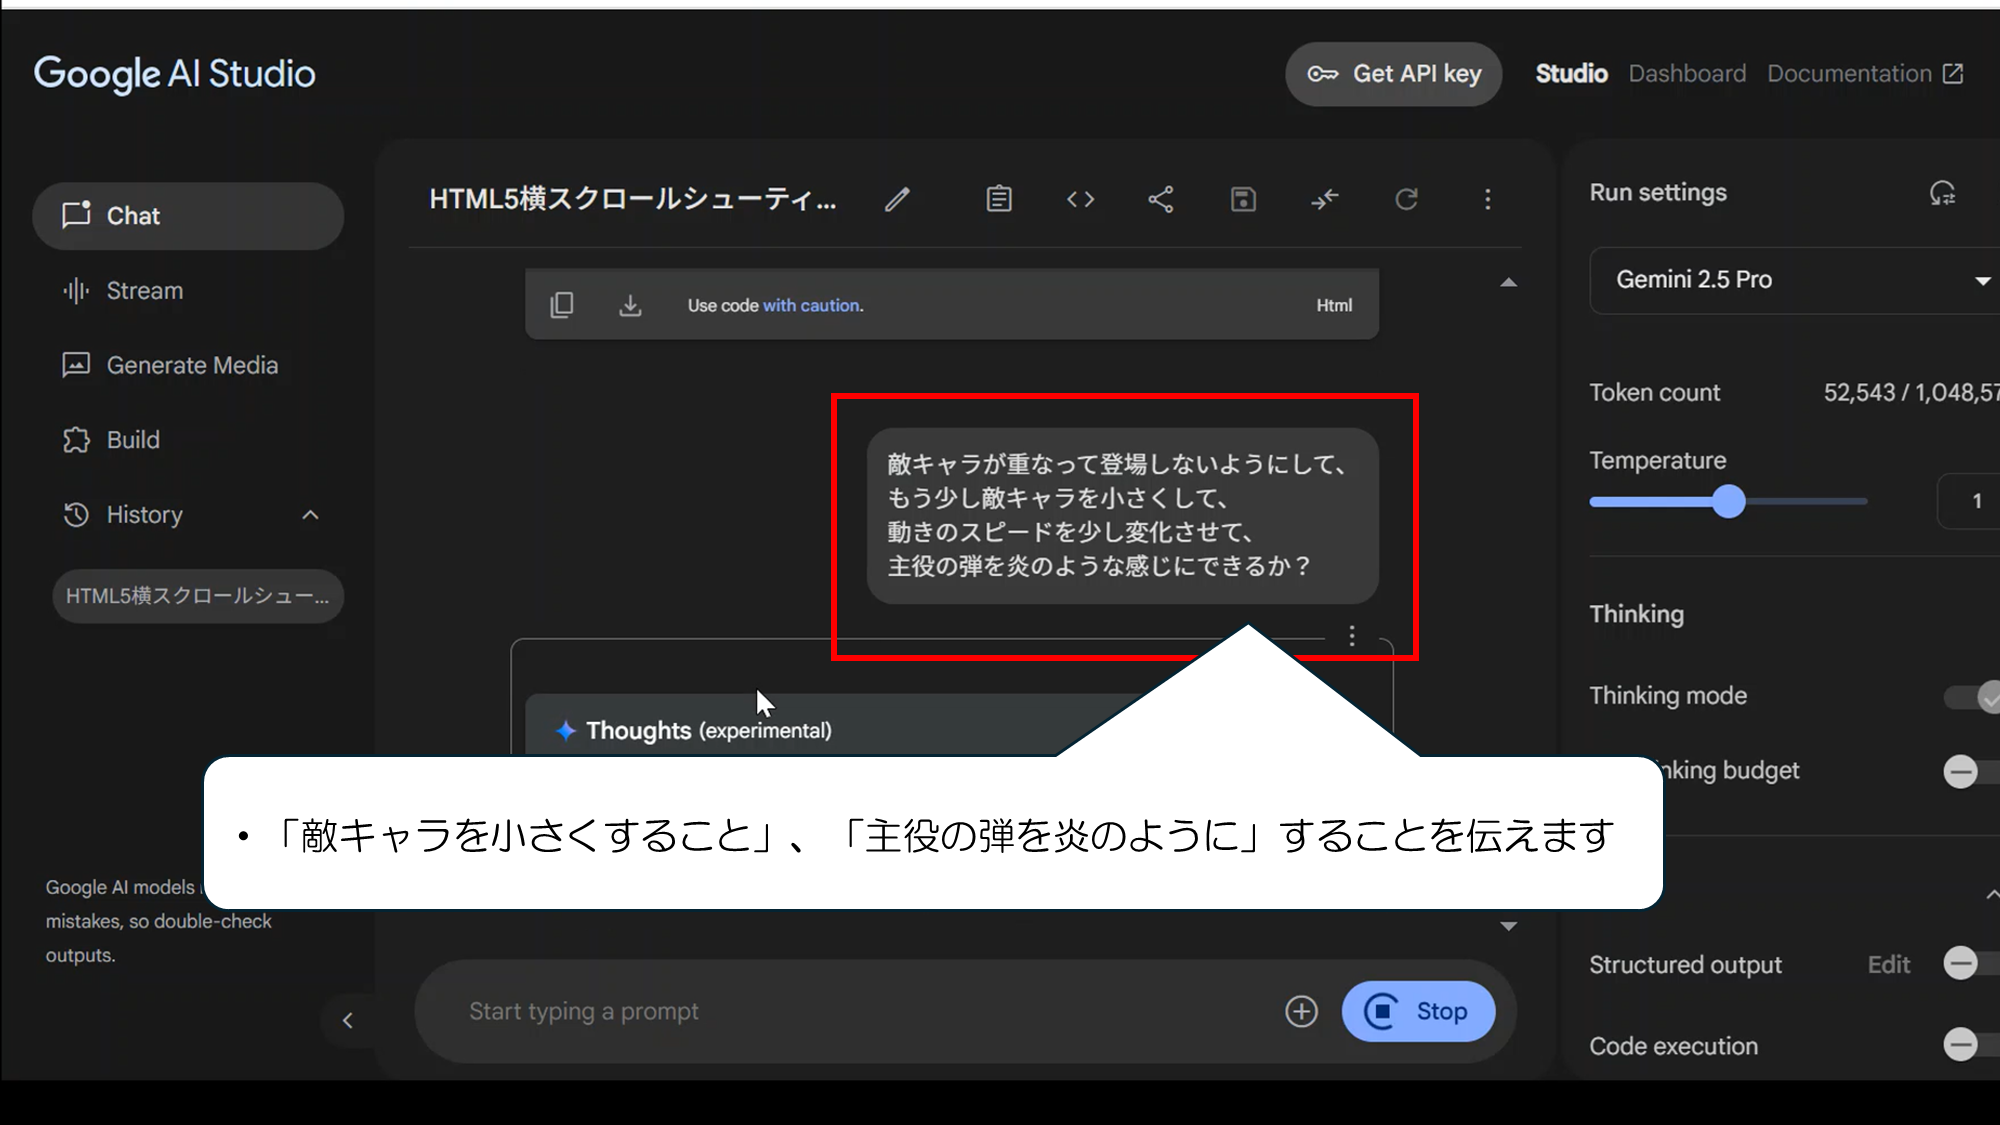2000x1125 pixels.
Task: Click the chat title HTML5横スクロールシューティ...
Action: pos(632,199)
